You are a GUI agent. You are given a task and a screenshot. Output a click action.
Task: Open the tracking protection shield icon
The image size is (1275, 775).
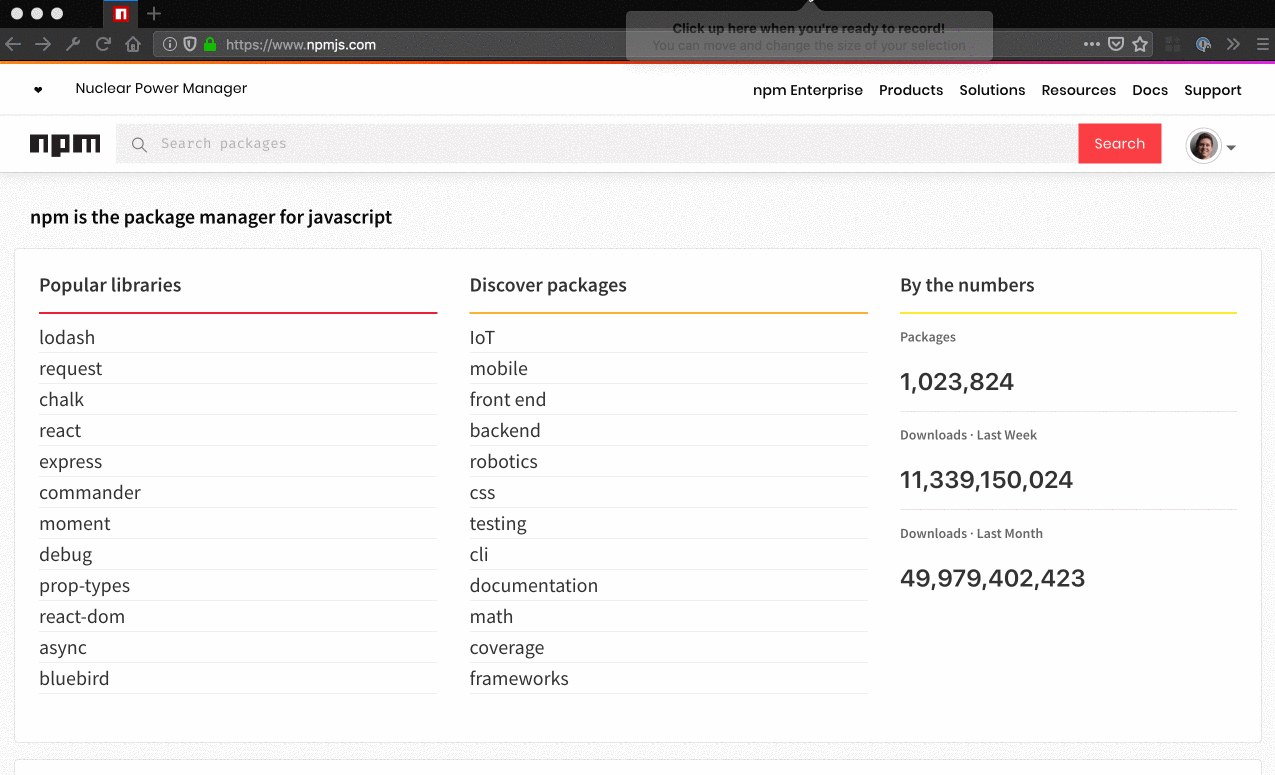tap(190, 44)
